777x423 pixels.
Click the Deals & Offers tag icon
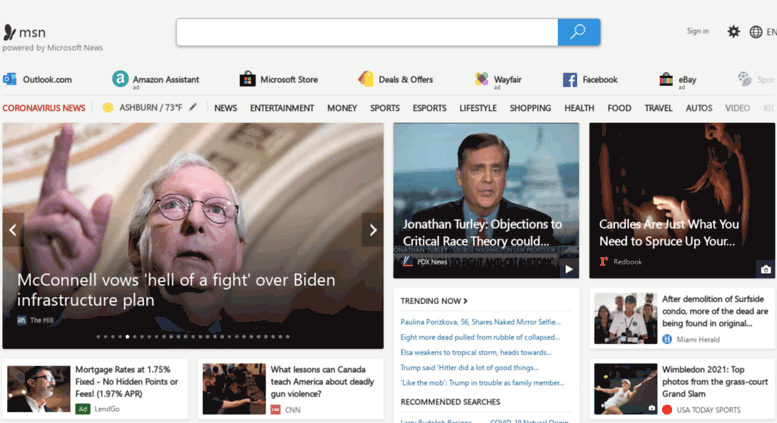[x=366, y=79]
